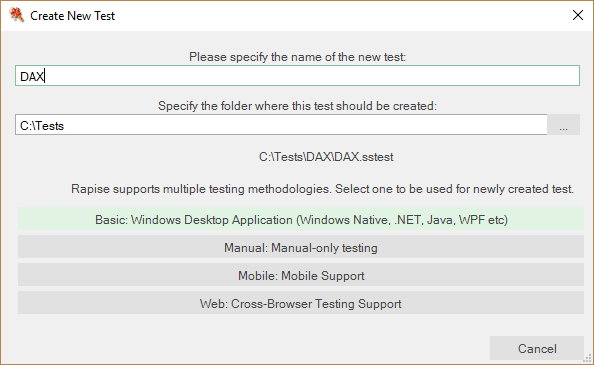Click the Rapise supports multiple methodologies text

click(322, 189)
